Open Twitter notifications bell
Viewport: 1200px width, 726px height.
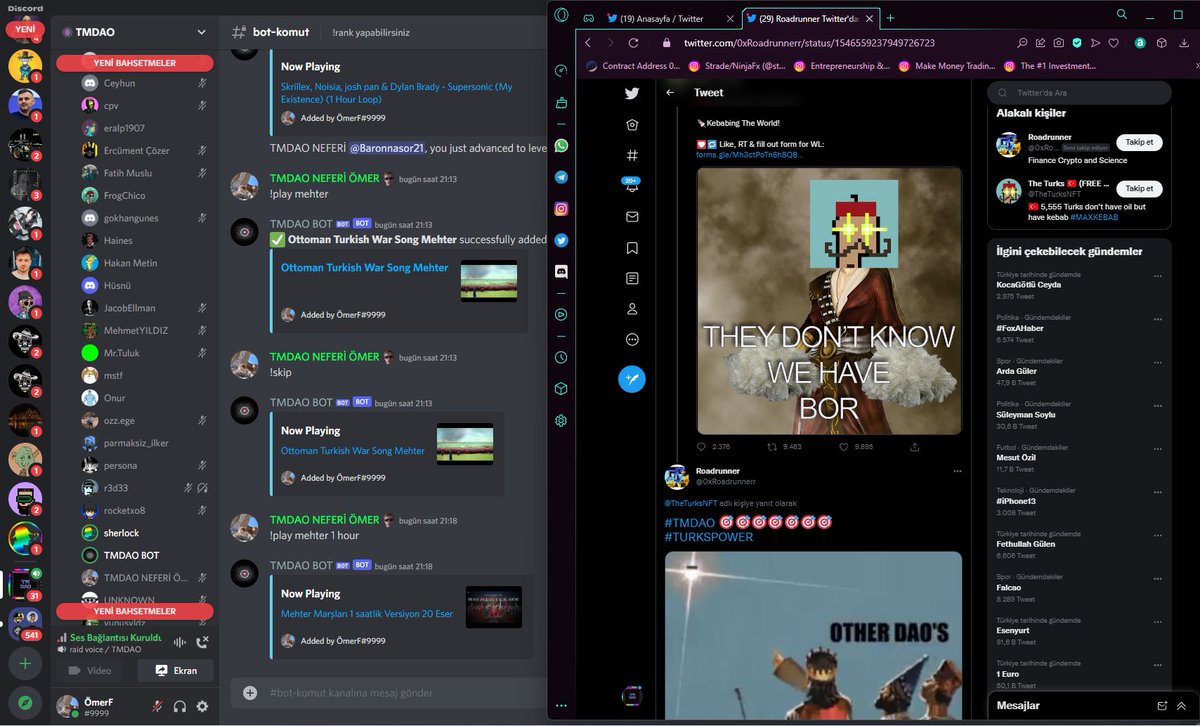pyautogui.click(x=632, y=186)
